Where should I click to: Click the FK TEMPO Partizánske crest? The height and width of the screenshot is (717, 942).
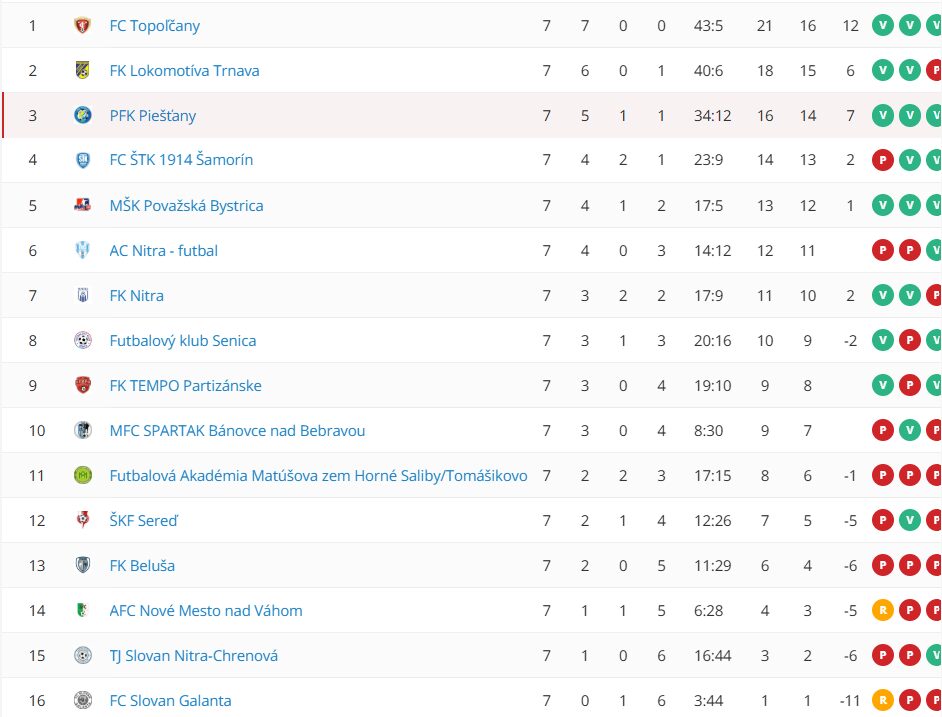click(x=82, y=385)
